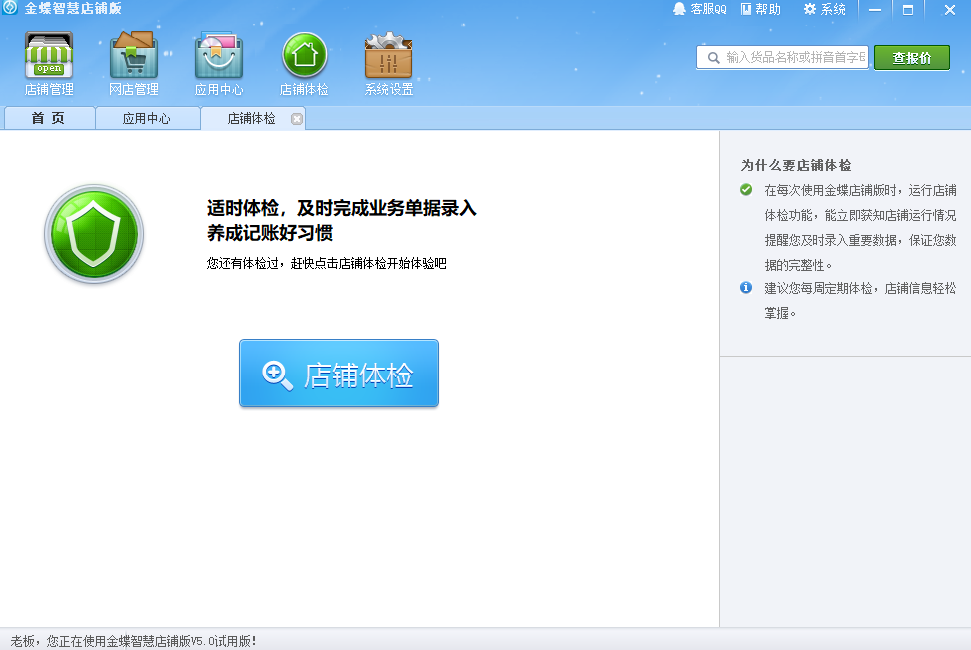Image resolution: width=971 pixels, height=650 pixels.
Task: Click text 养成记账好习惯
Action: click(x=270, y=233)
